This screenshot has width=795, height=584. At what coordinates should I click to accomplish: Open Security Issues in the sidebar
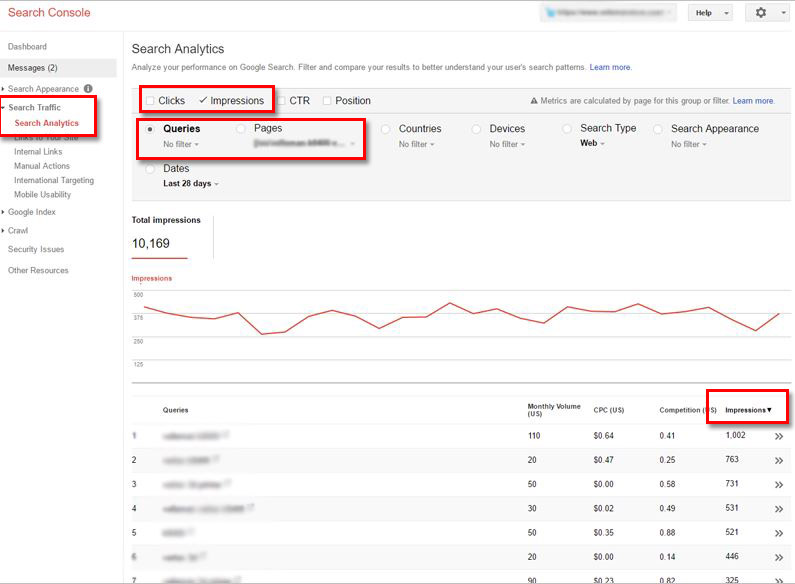(x=36, y=249)
